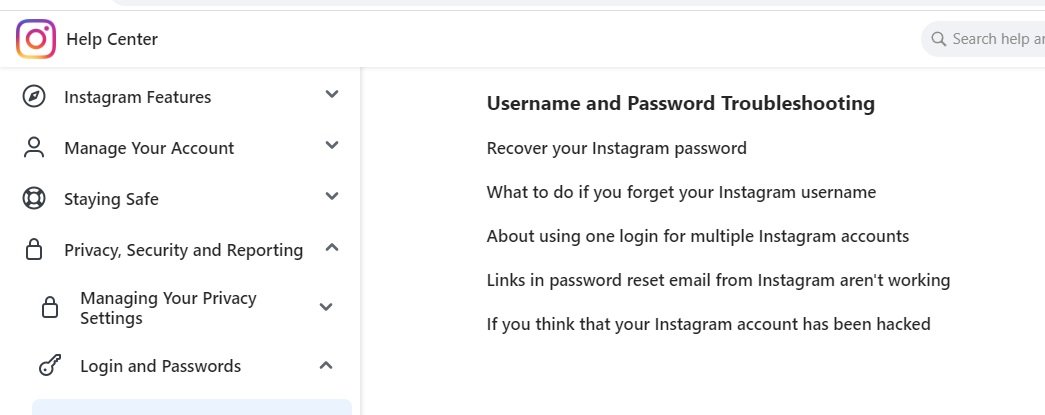Open article about one login for multiple accounts
The width and height of the screenshot is (1045, 415).
pyautogui.click(x=697, y=236)
